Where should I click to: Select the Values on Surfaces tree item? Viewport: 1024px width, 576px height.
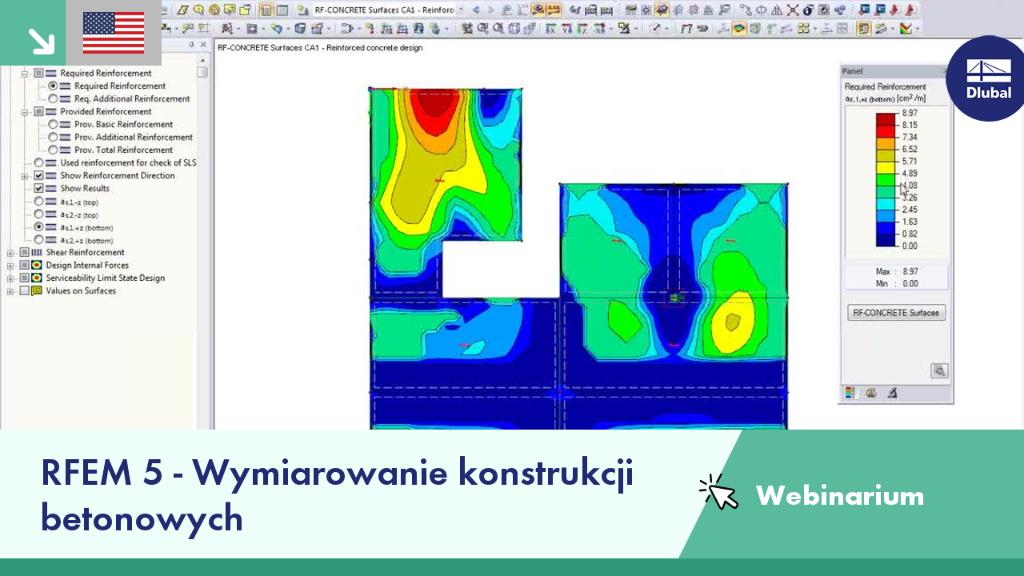[80, 291]
